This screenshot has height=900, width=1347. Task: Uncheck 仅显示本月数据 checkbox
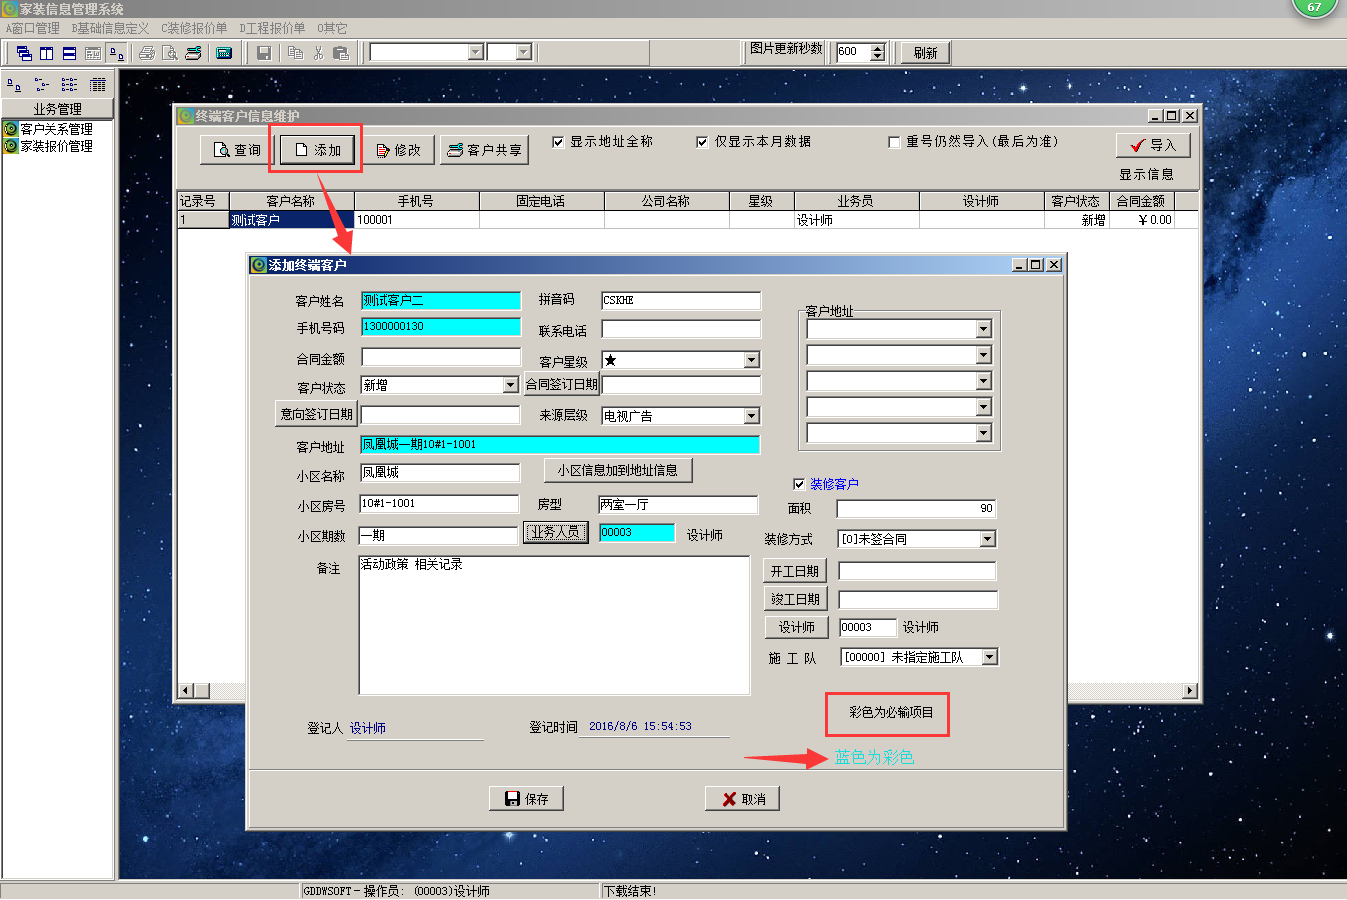[702, 142]
